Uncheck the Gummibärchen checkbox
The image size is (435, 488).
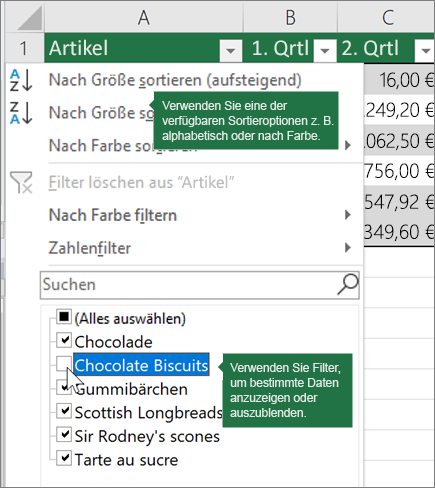tap(64, 388)
